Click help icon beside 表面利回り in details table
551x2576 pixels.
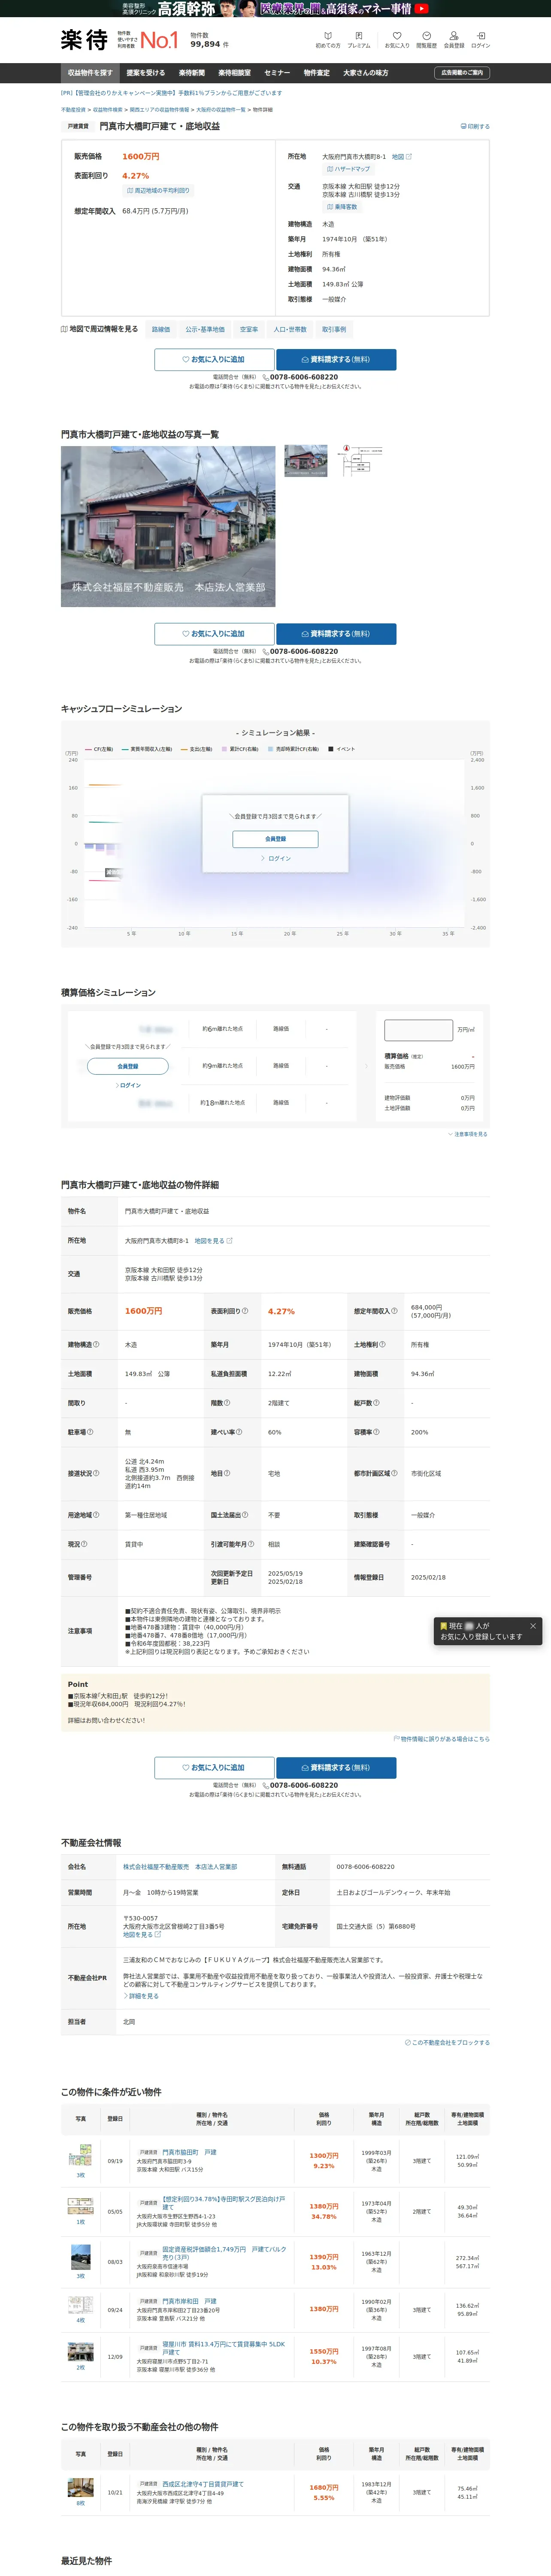pyautogui.click(x=244, y=1311)
